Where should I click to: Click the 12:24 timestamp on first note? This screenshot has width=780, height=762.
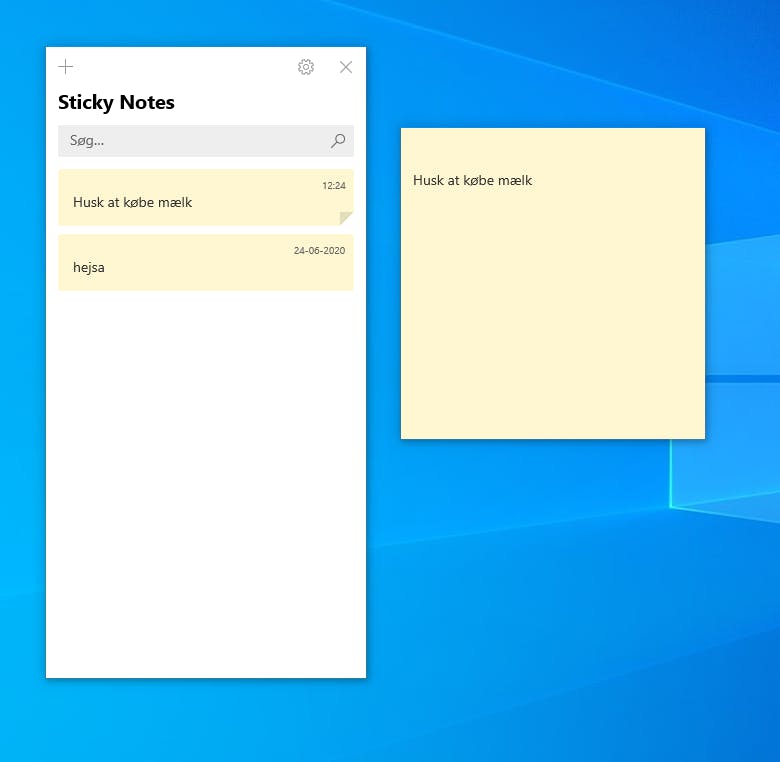click(334, 186)
